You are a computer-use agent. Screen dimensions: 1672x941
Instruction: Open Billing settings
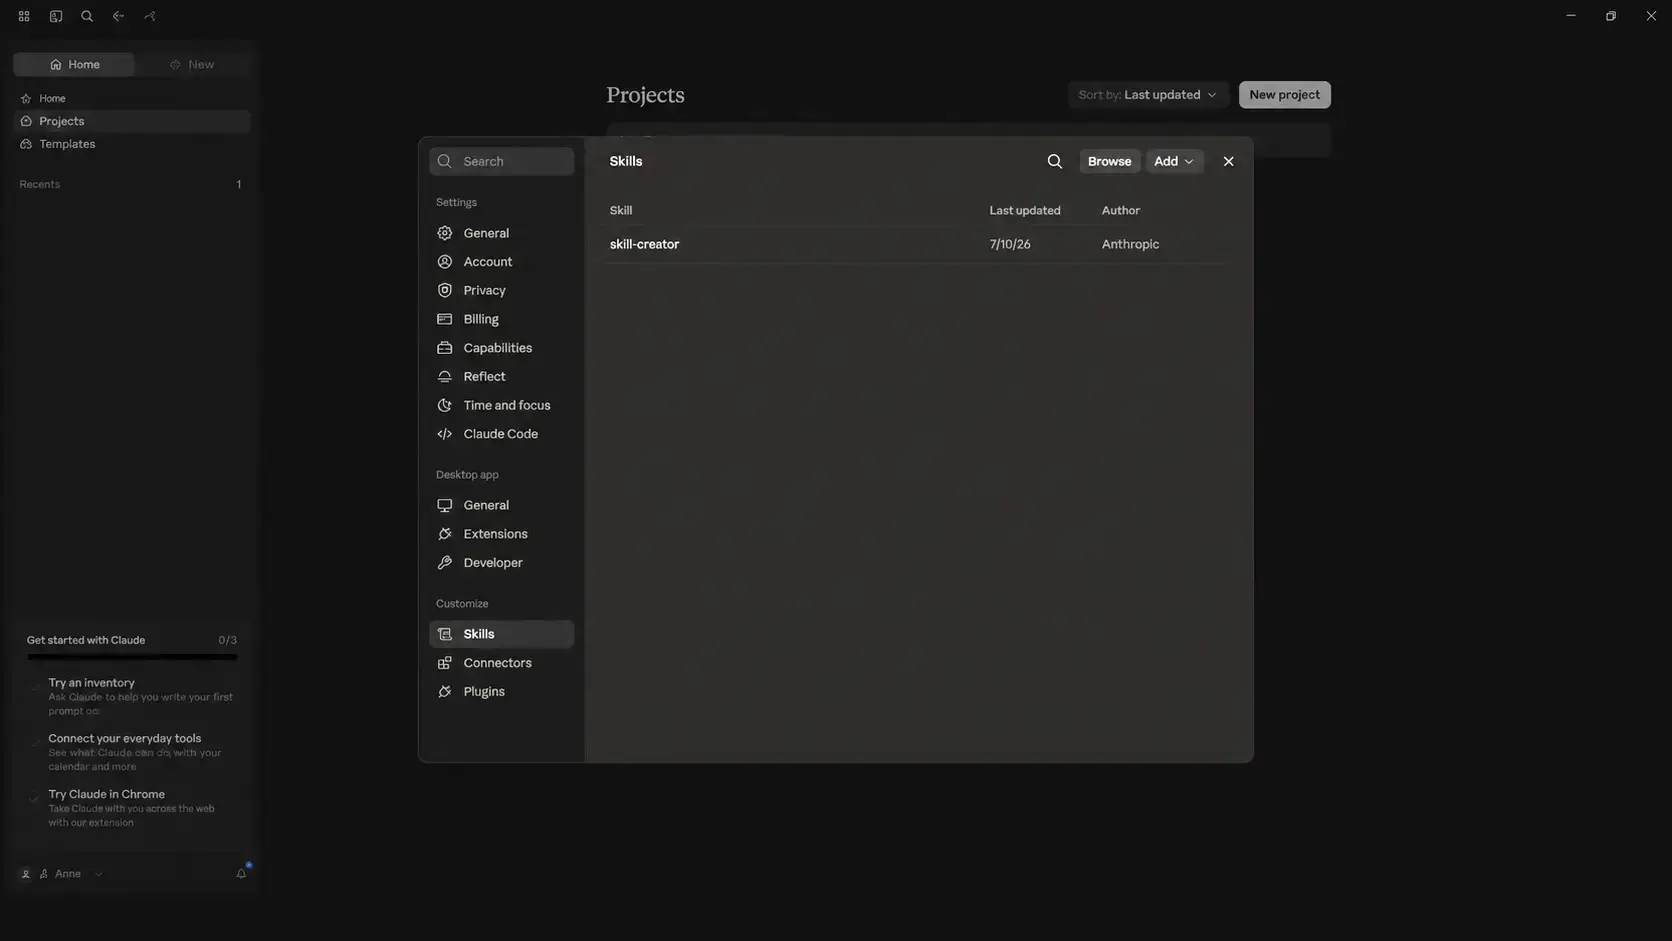point(501,319)
